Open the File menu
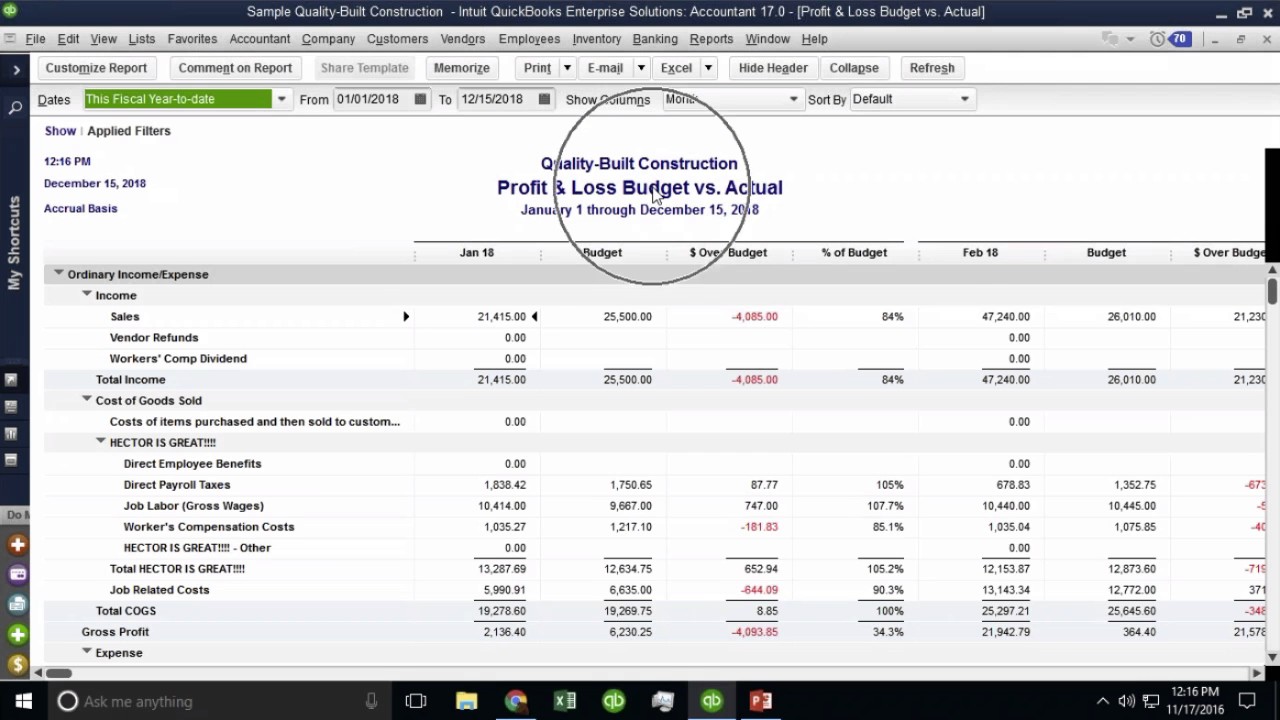 pyautogui.click(x=35, y=39)
